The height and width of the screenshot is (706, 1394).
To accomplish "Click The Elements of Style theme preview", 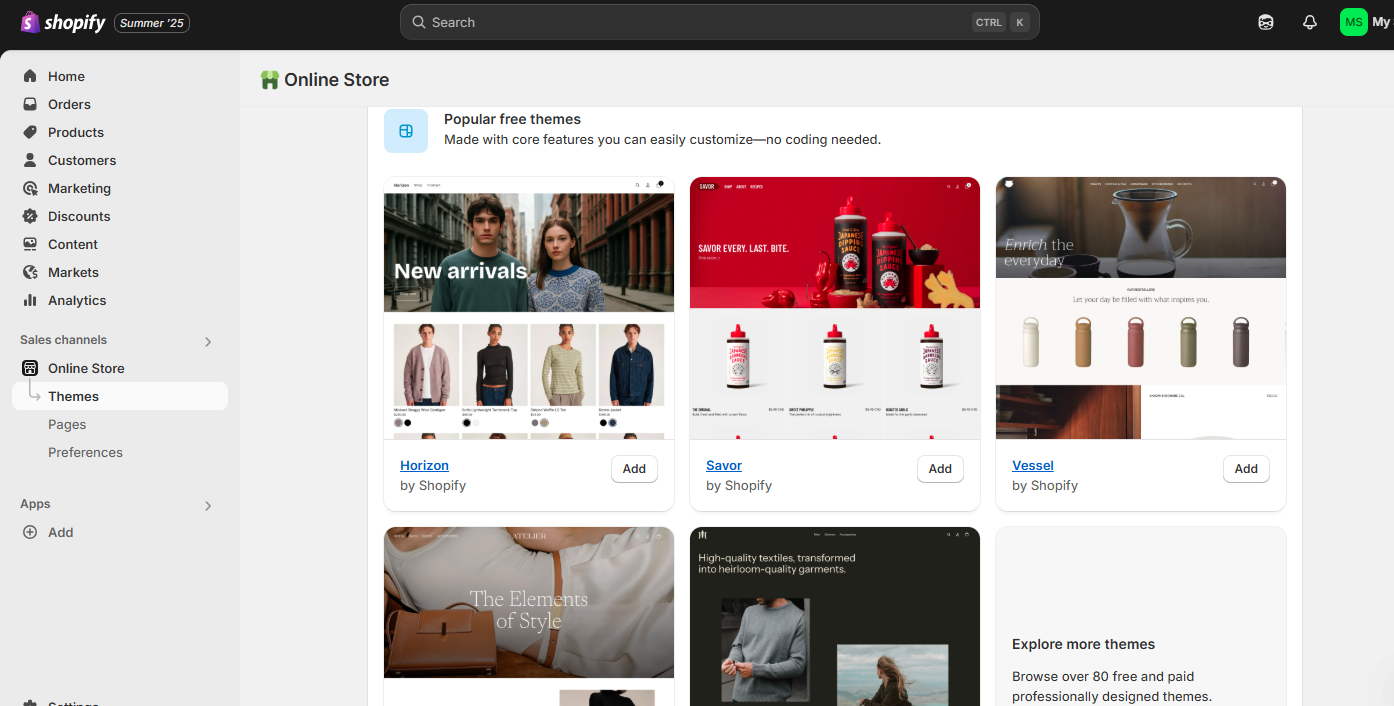I will pyautogui.click(x=529, y=616).
